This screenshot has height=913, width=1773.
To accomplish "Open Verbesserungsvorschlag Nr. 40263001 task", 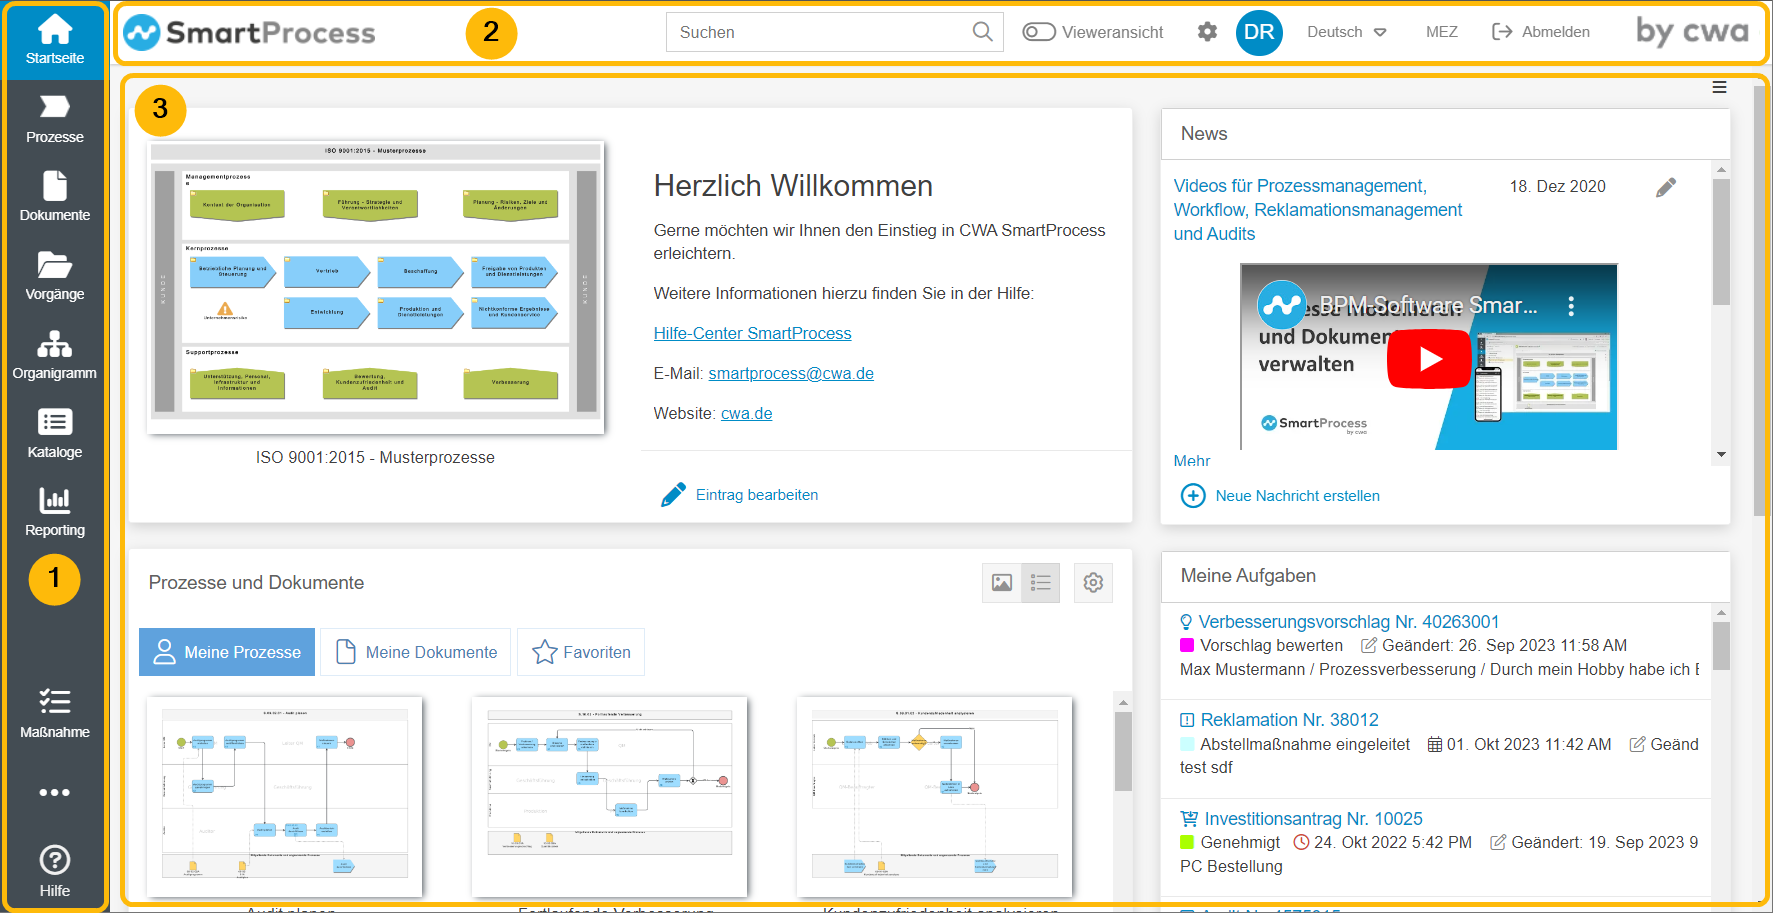I will (x=1349, y=622).
